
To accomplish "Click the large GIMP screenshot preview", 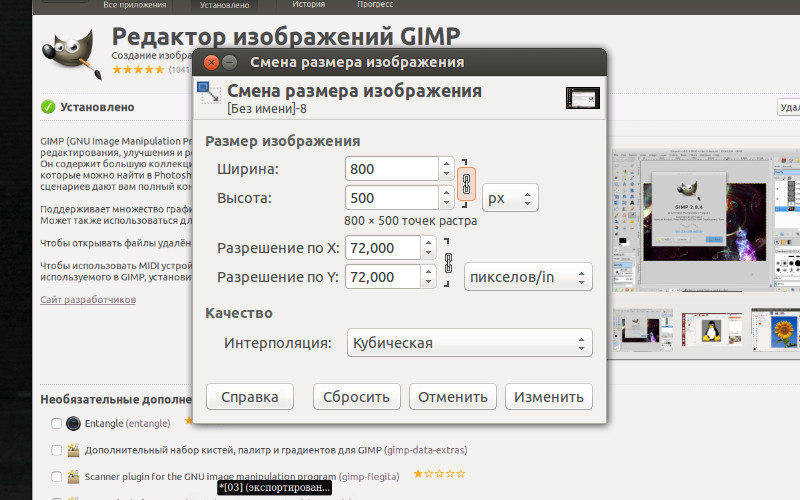I will pyautogui.click(x=706, y=221).
